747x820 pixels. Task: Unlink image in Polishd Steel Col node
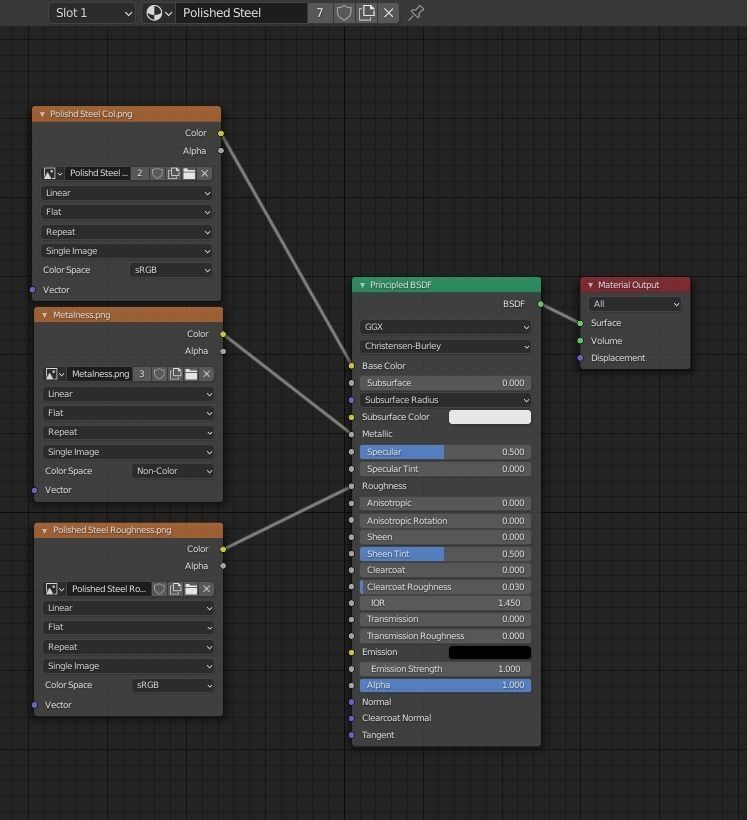205,173
